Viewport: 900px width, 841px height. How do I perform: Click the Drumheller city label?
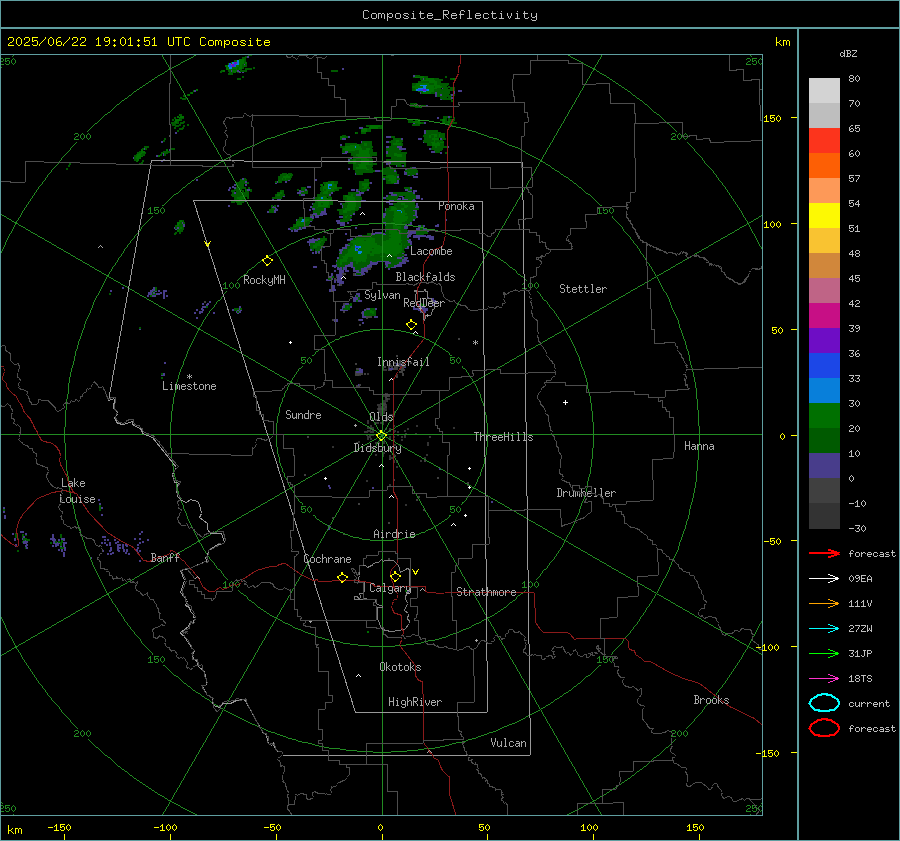tap(586, 493)
